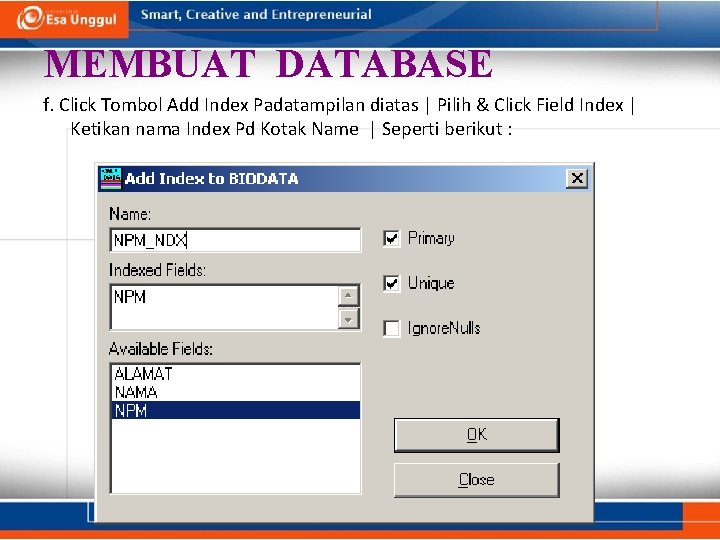
Task: Click the OK button
Action: click(477, 435)
